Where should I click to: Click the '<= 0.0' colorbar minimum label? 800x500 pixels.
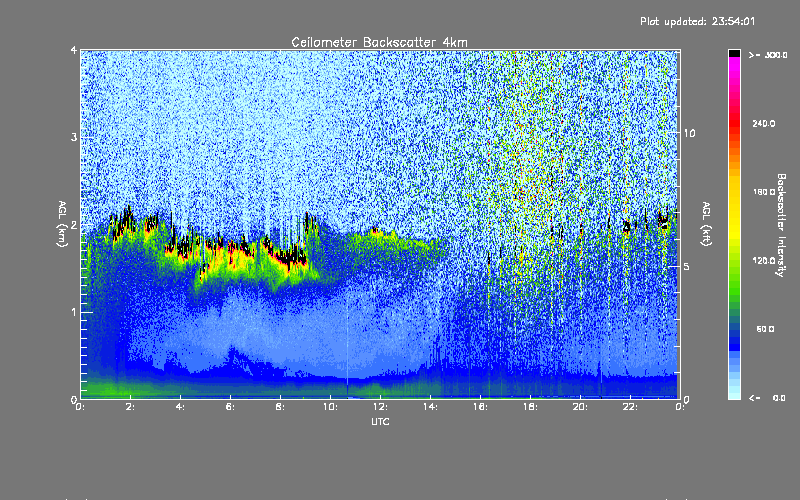coord(767,398)
